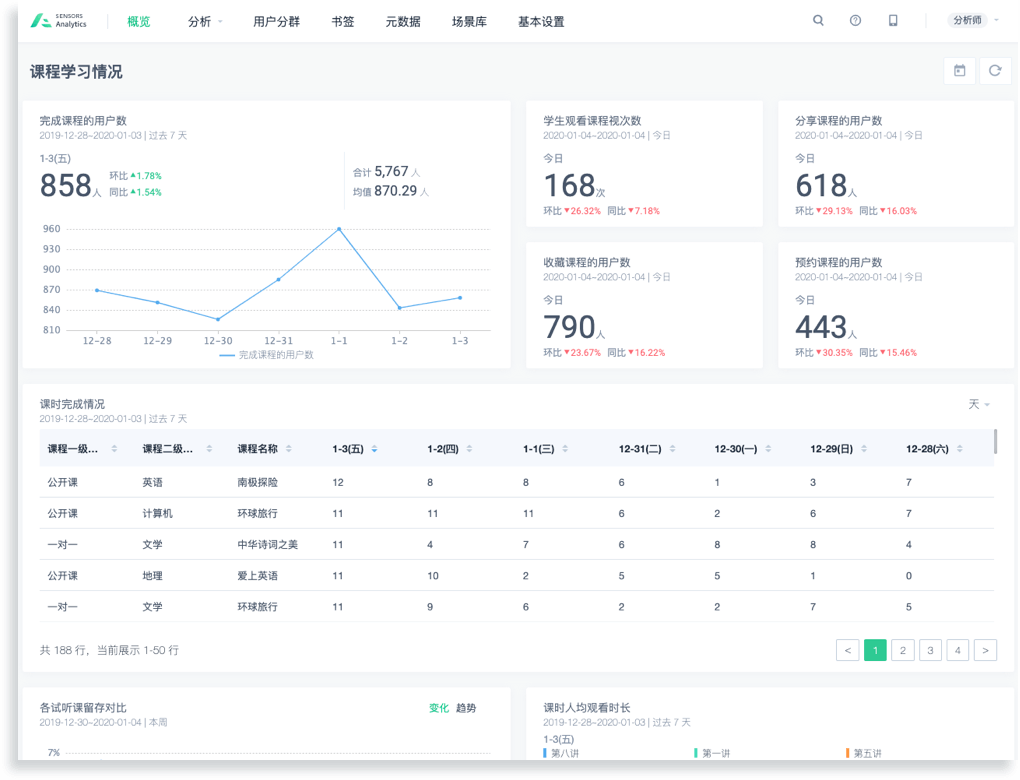Open the 分析师 account dropdown
Screen dimensions: 1020x780
click(974, 20)
